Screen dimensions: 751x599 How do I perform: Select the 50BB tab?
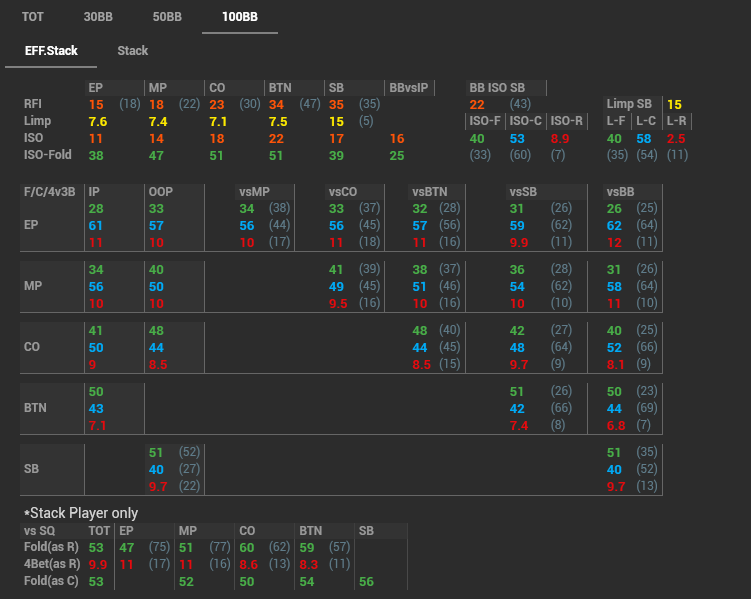point(167,17)
